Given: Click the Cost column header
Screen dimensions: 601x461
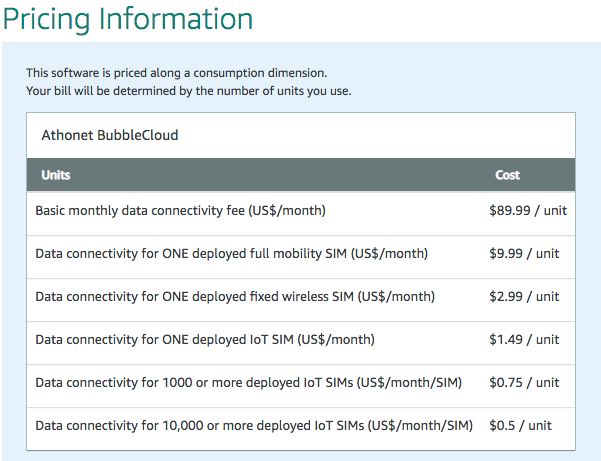Looking at the screenshot, I should point(507,175).
